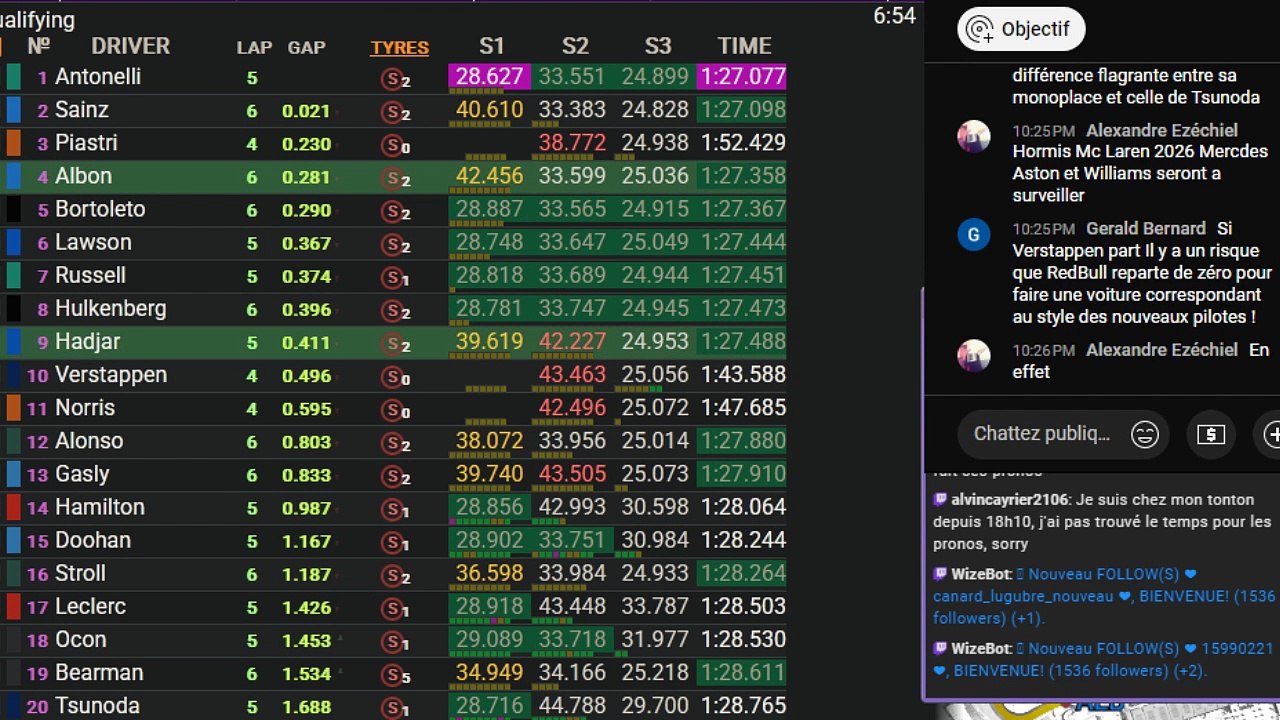Click the GAP column header
Screen dimensions: 1280x720
(x=306, y=47)
